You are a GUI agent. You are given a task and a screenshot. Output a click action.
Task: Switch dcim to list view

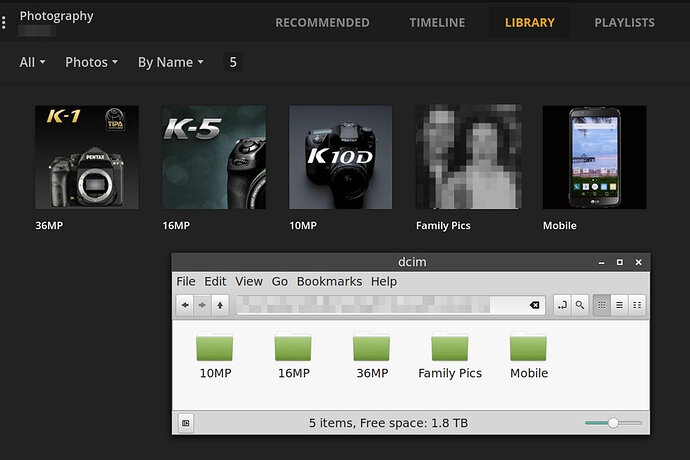619,305
